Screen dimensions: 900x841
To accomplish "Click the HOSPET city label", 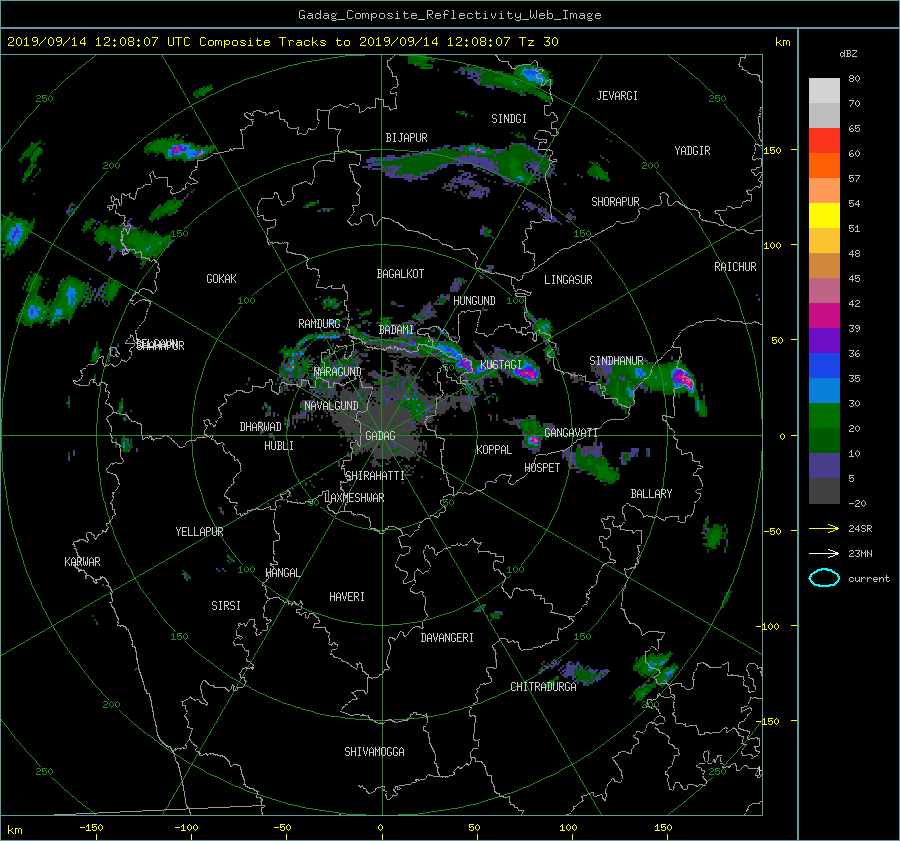I will 542,468.
